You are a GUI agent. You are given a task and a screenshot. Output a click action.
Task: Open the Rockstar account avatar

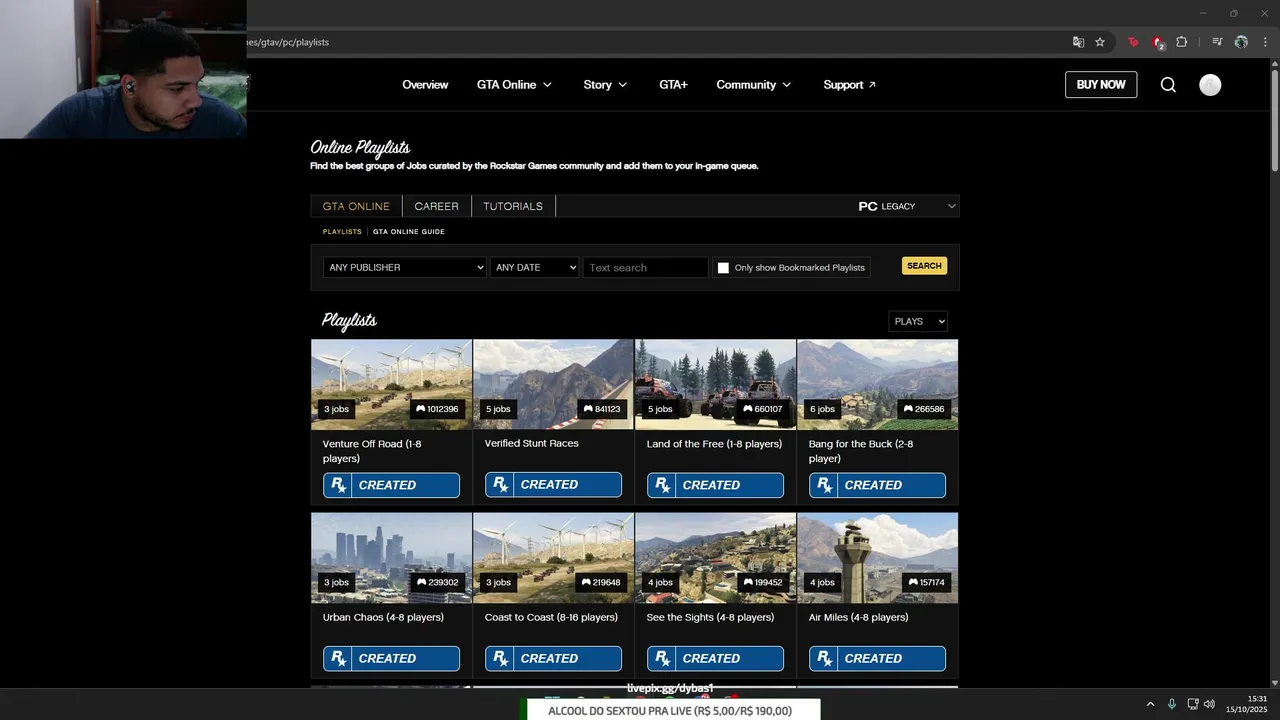point(1210,85)
